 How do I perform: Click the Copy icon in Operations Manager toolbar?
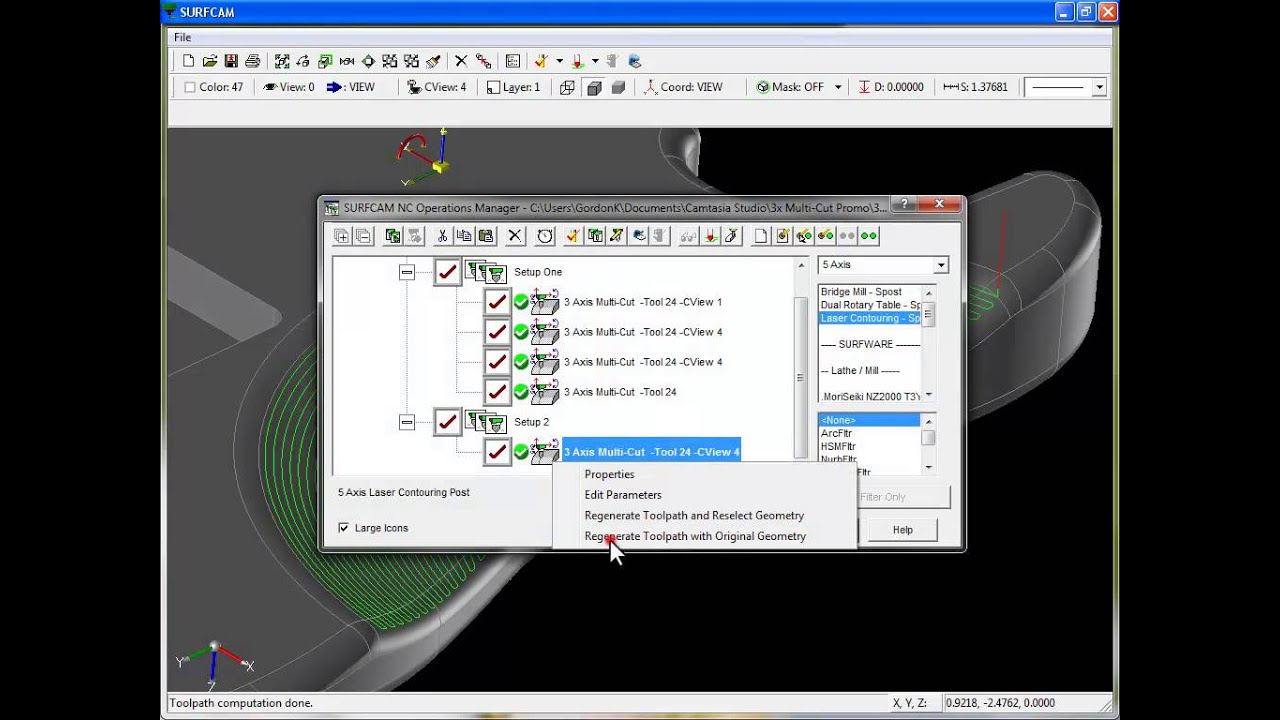(x=464, y=236)
